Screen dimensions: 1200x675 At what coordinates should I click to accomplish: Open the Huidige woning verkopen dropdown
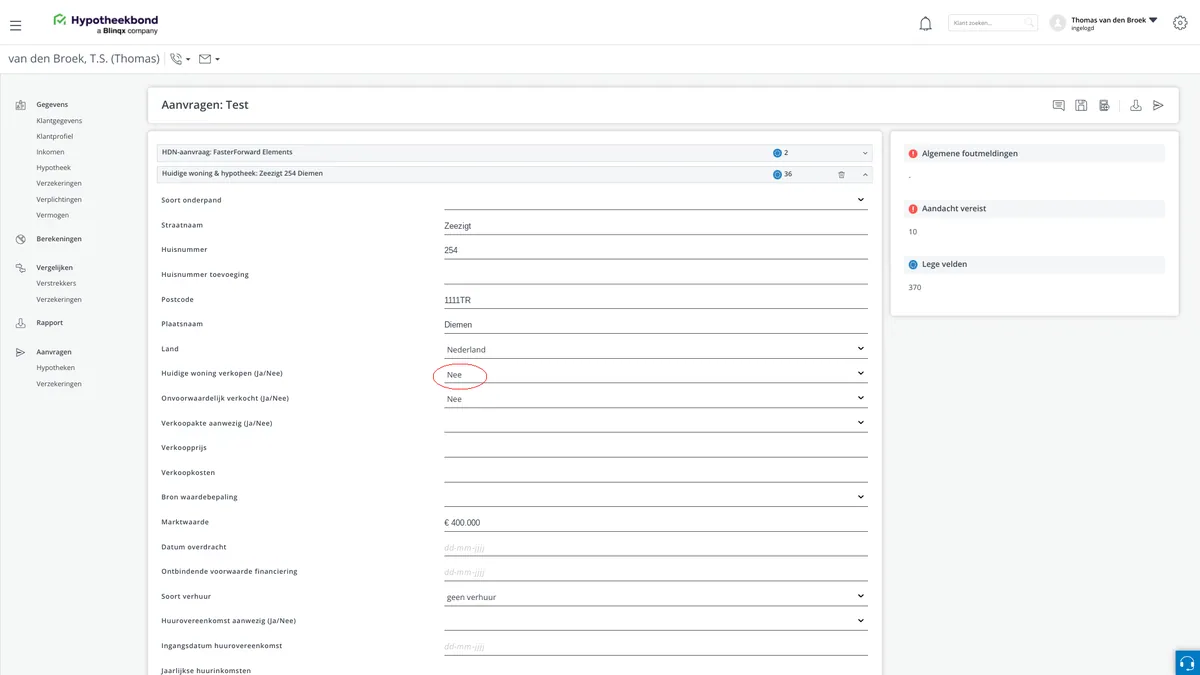tap(656, 374)
